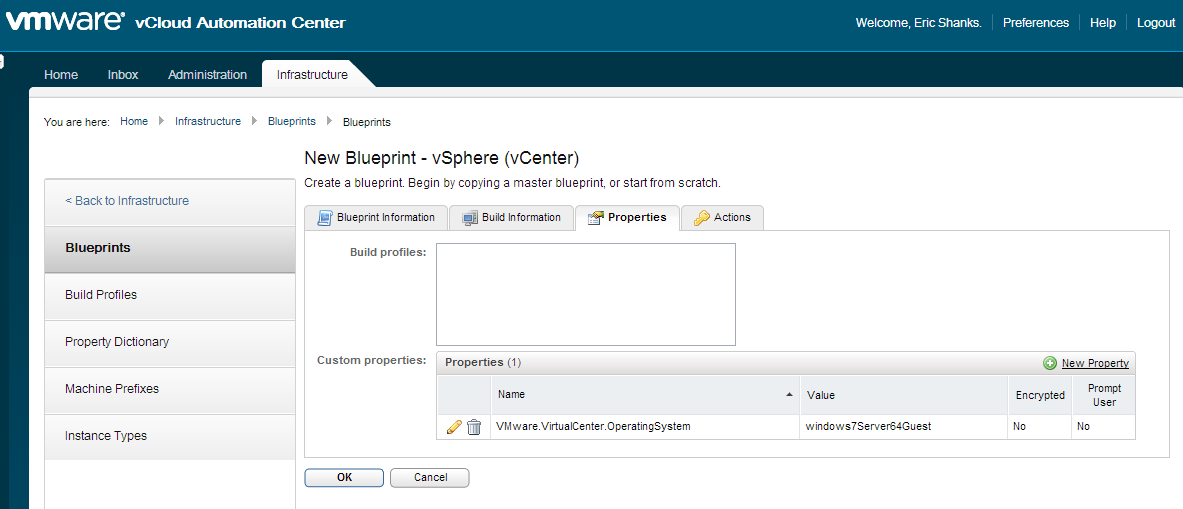This screenshot has height=509, width=1183.
Task: Select the Properties tab
Action: [x=627, y=217]
